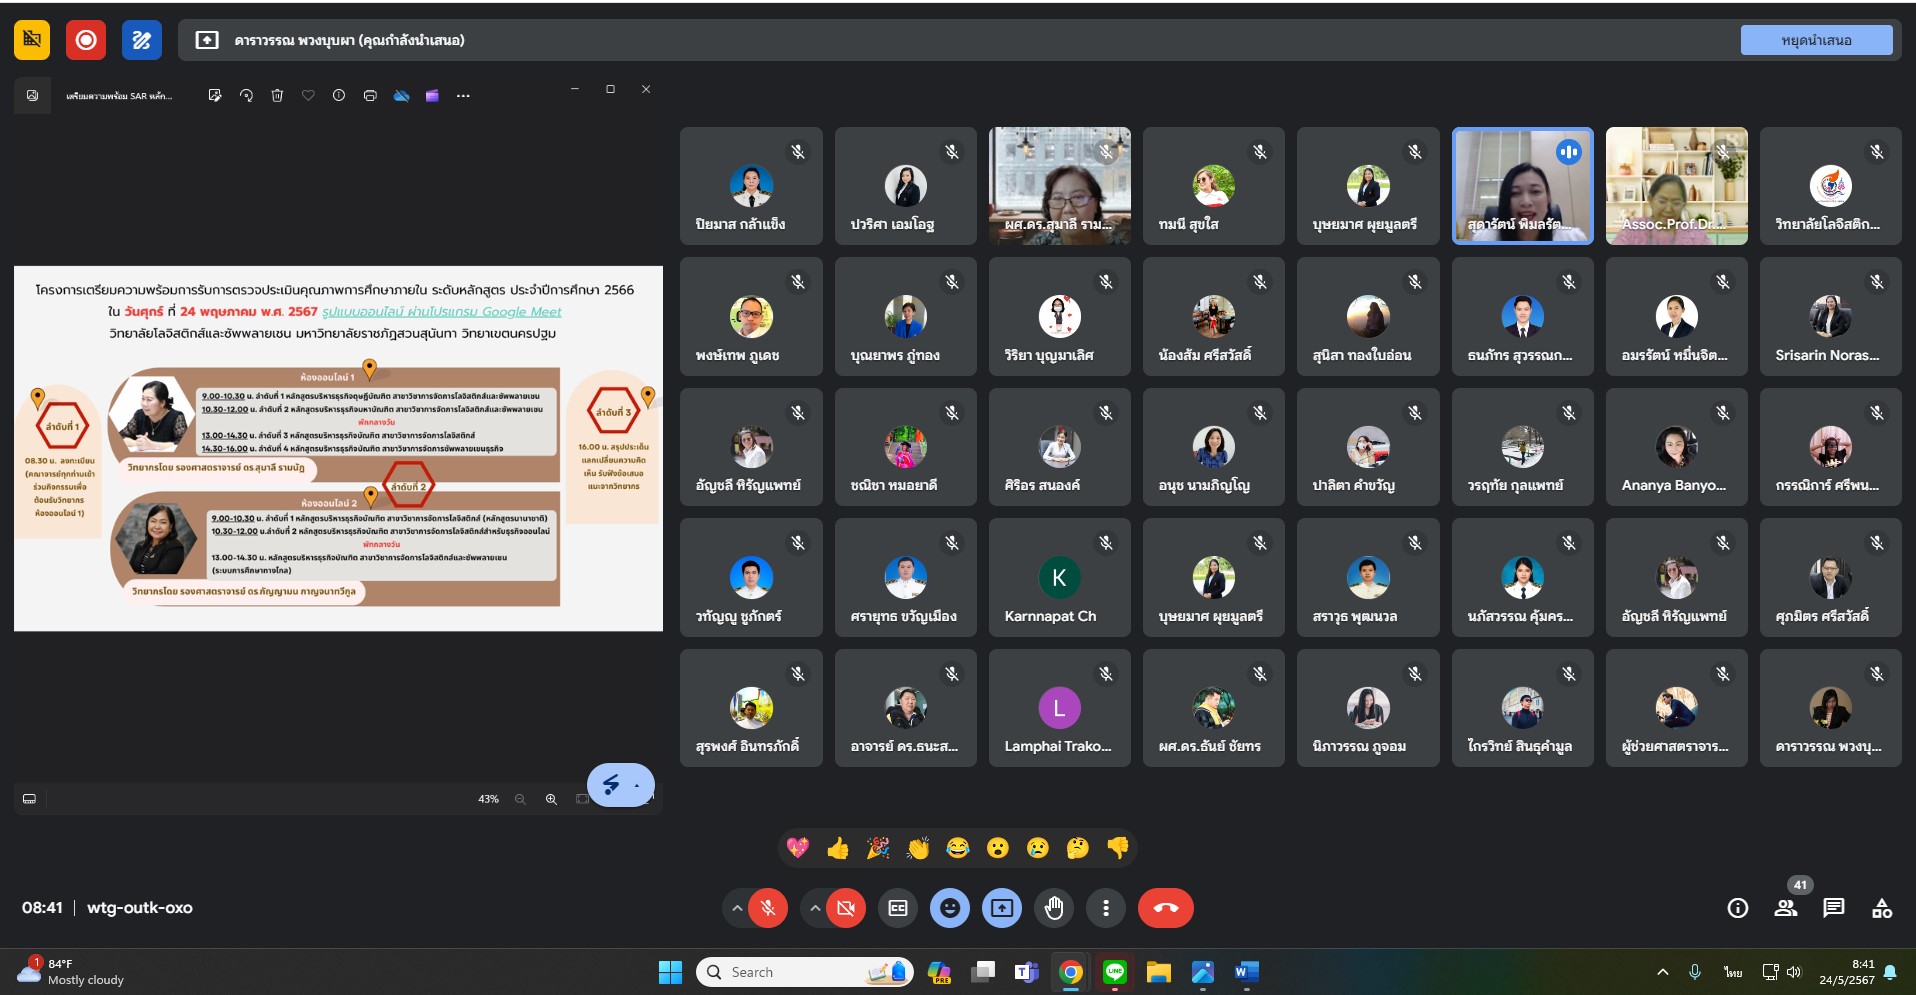Zoom in on the photo

(551, 799)
